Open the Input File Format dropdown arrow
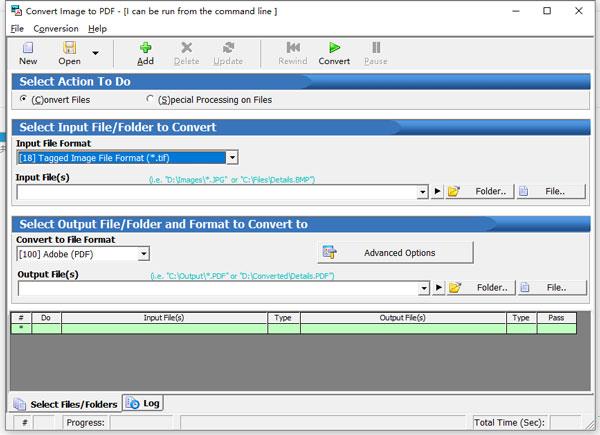Viewport: 600px width, 435px height. point(232,157)
